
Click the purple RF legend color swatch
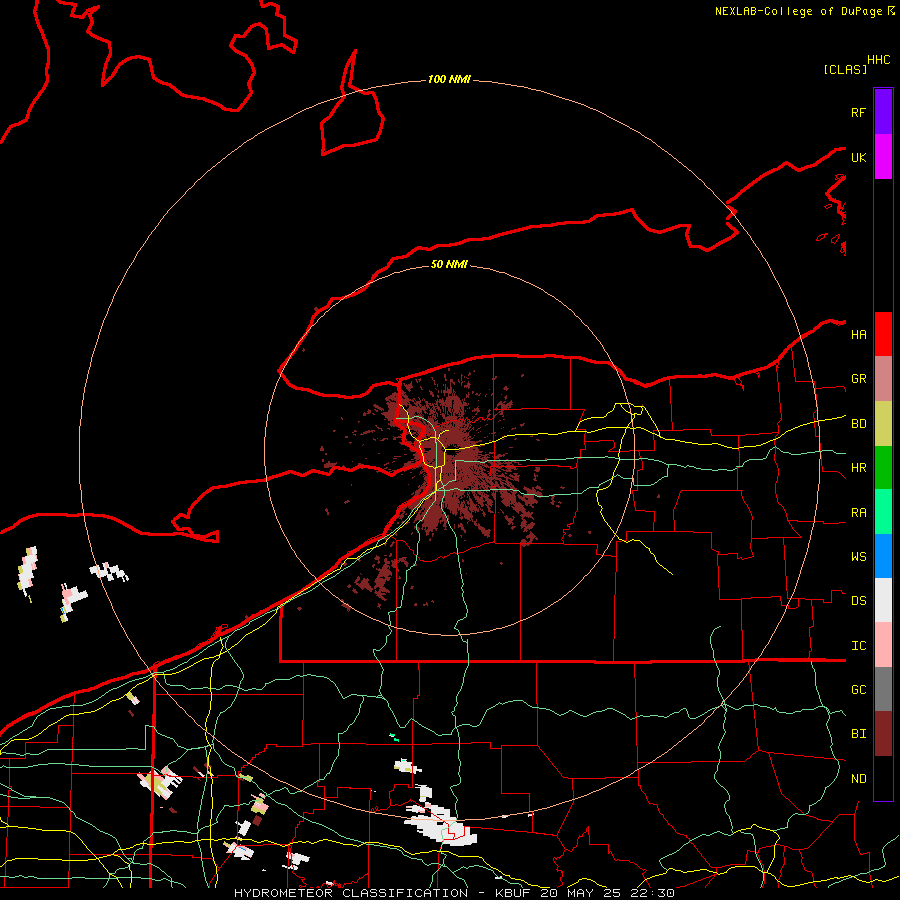pyautogui.click(x=883, y=112)
